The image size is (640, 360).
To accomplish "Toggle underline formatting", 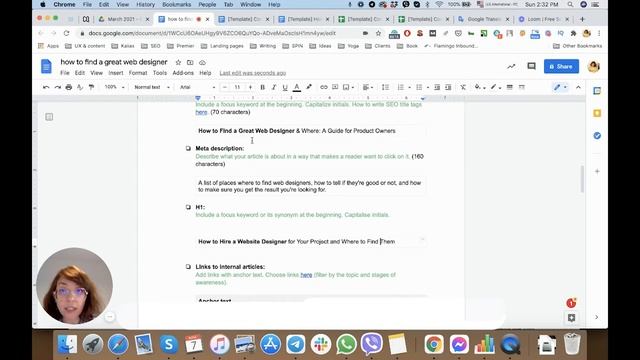I will 285,87.
